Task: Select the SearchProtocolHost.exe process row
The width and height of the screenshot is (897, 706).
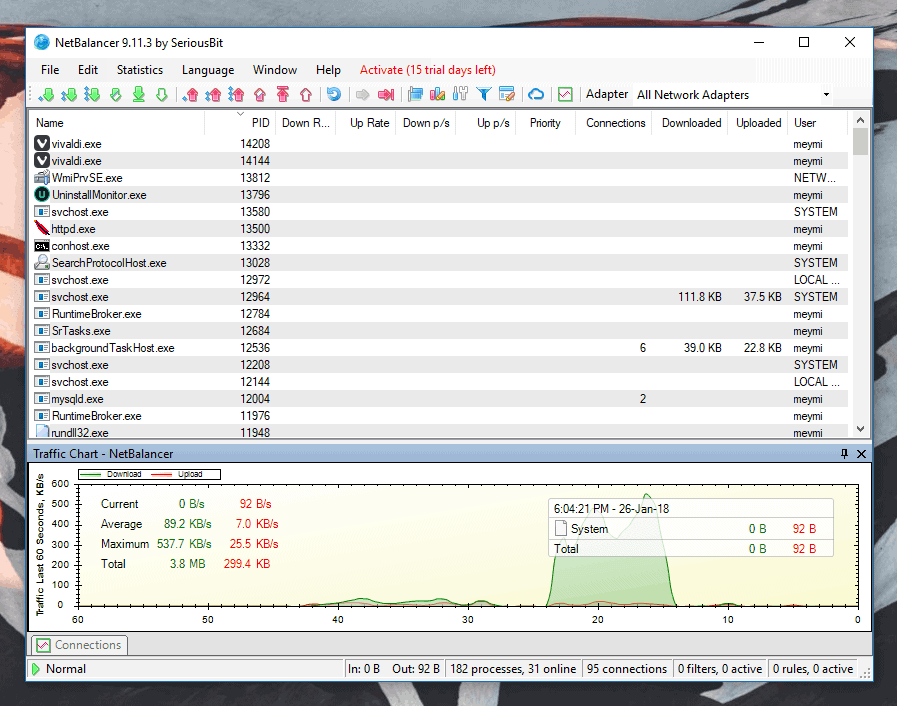Action: click(x=439, y=263)
